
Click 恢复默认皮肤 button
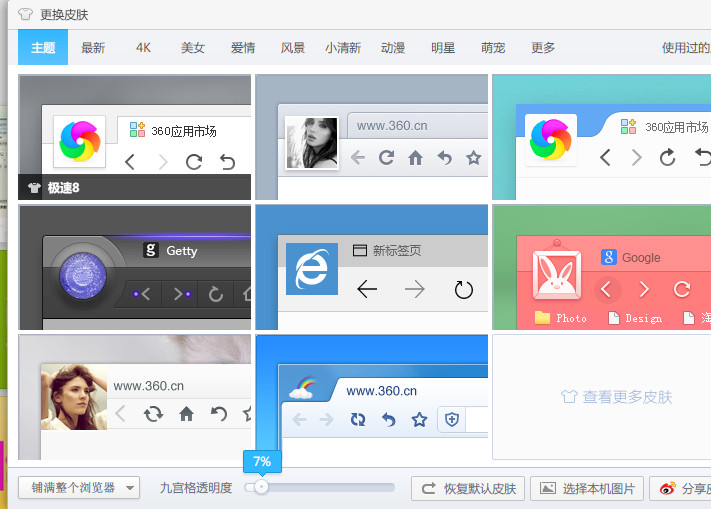468,489
